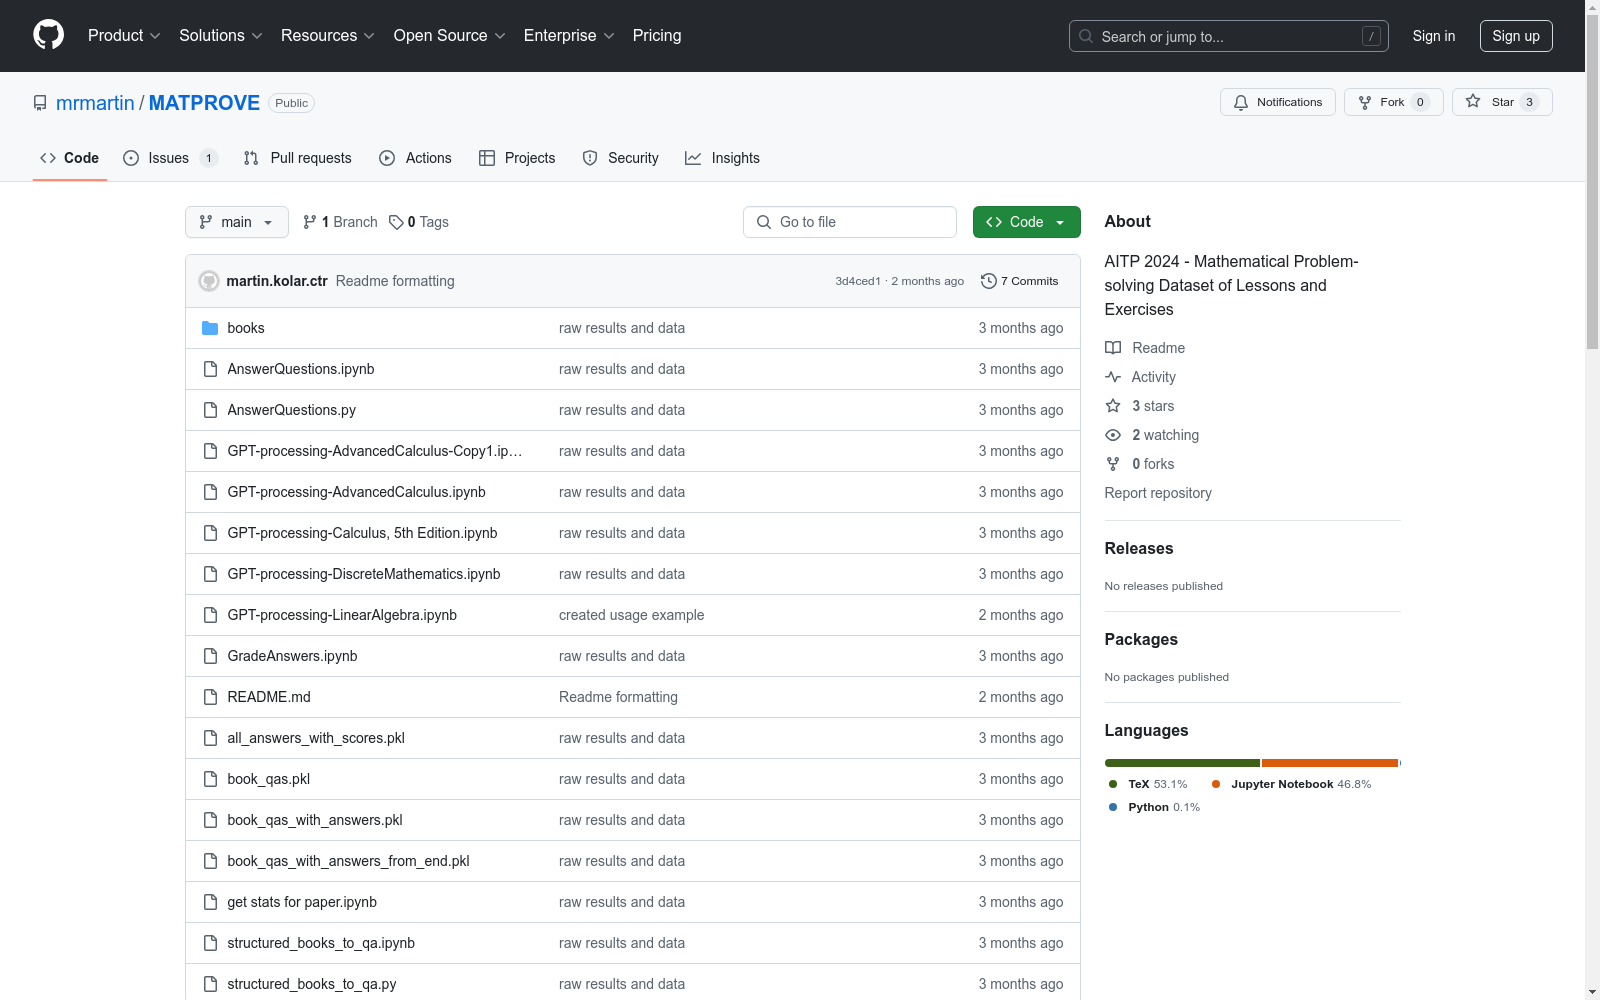1600x1000 pixels.
Task: Open commit hash 3d4ced1
Action: tap(858, 281)
